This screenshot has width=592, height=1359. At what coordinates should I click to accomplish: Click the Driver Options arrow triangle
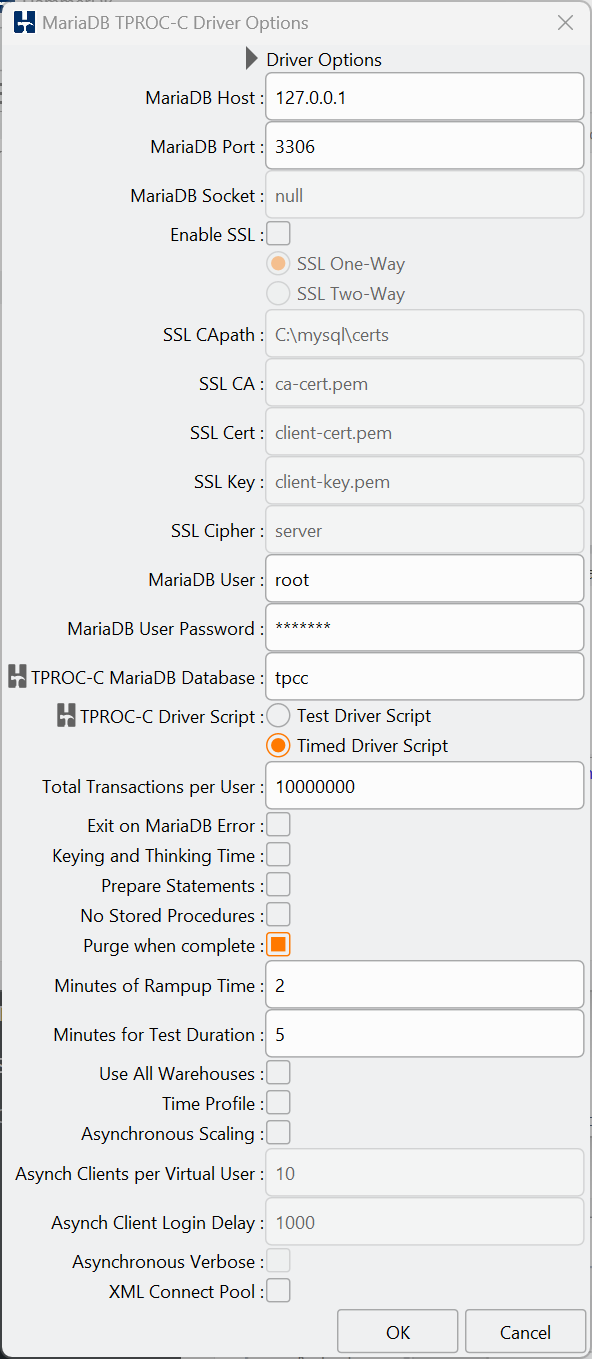(x=252, y=59)
